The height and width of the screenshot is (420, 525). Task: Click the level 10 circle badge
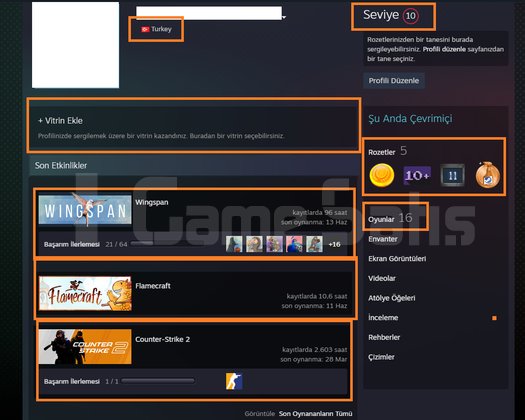tap(410, 16)
